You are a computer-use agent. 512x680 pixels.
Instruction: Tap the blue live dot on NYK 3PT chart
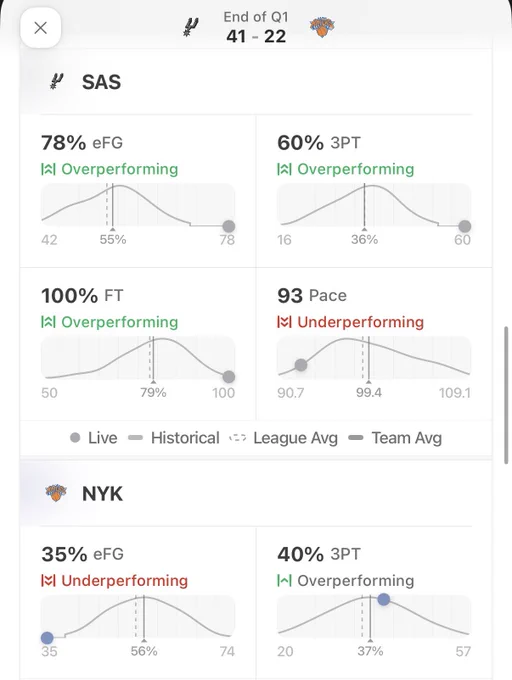pos(383,599)
